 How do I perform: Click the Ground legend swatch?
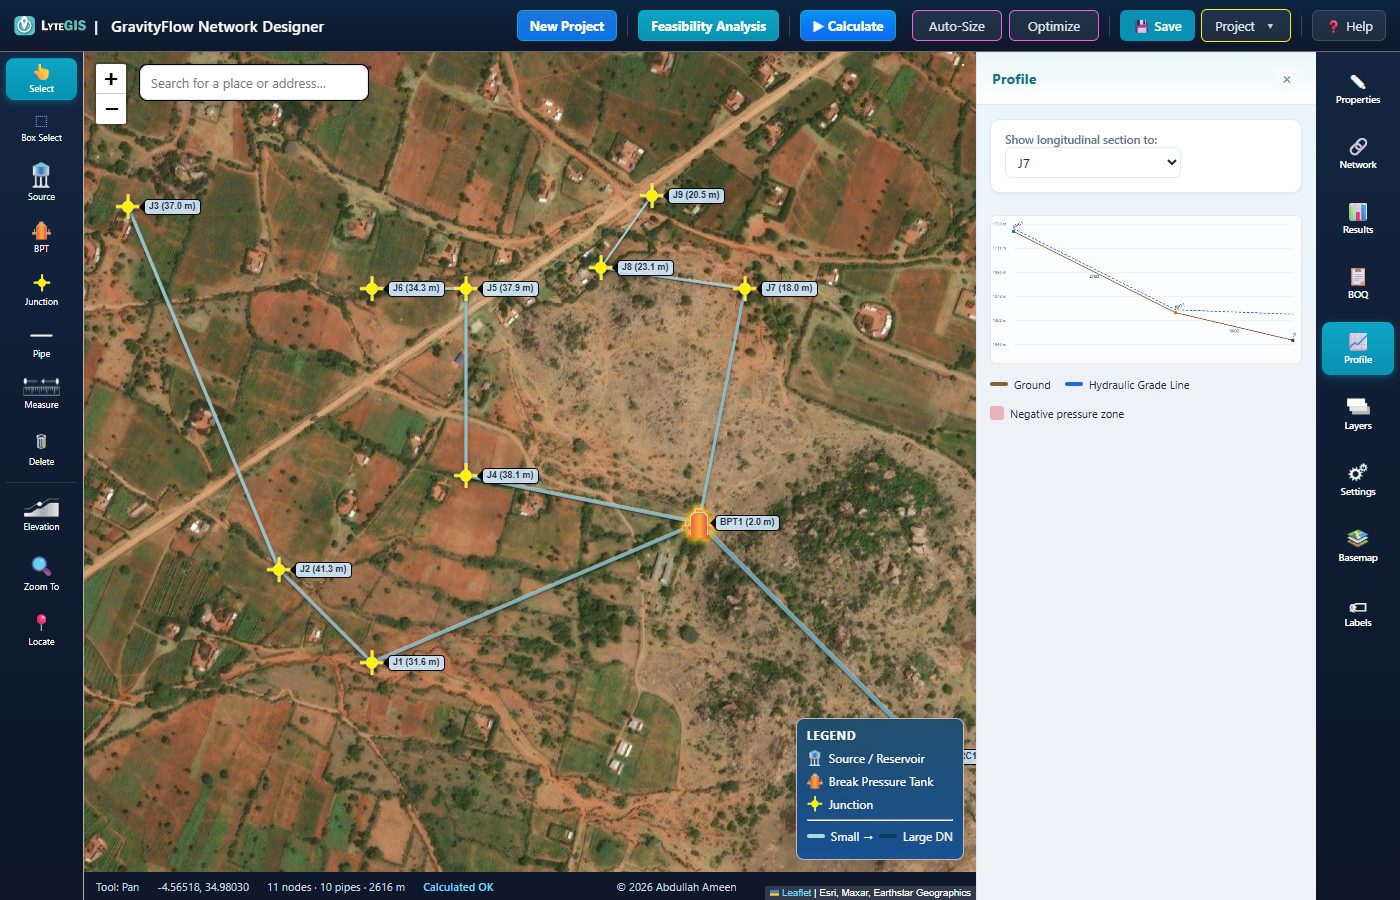(999, 385)
